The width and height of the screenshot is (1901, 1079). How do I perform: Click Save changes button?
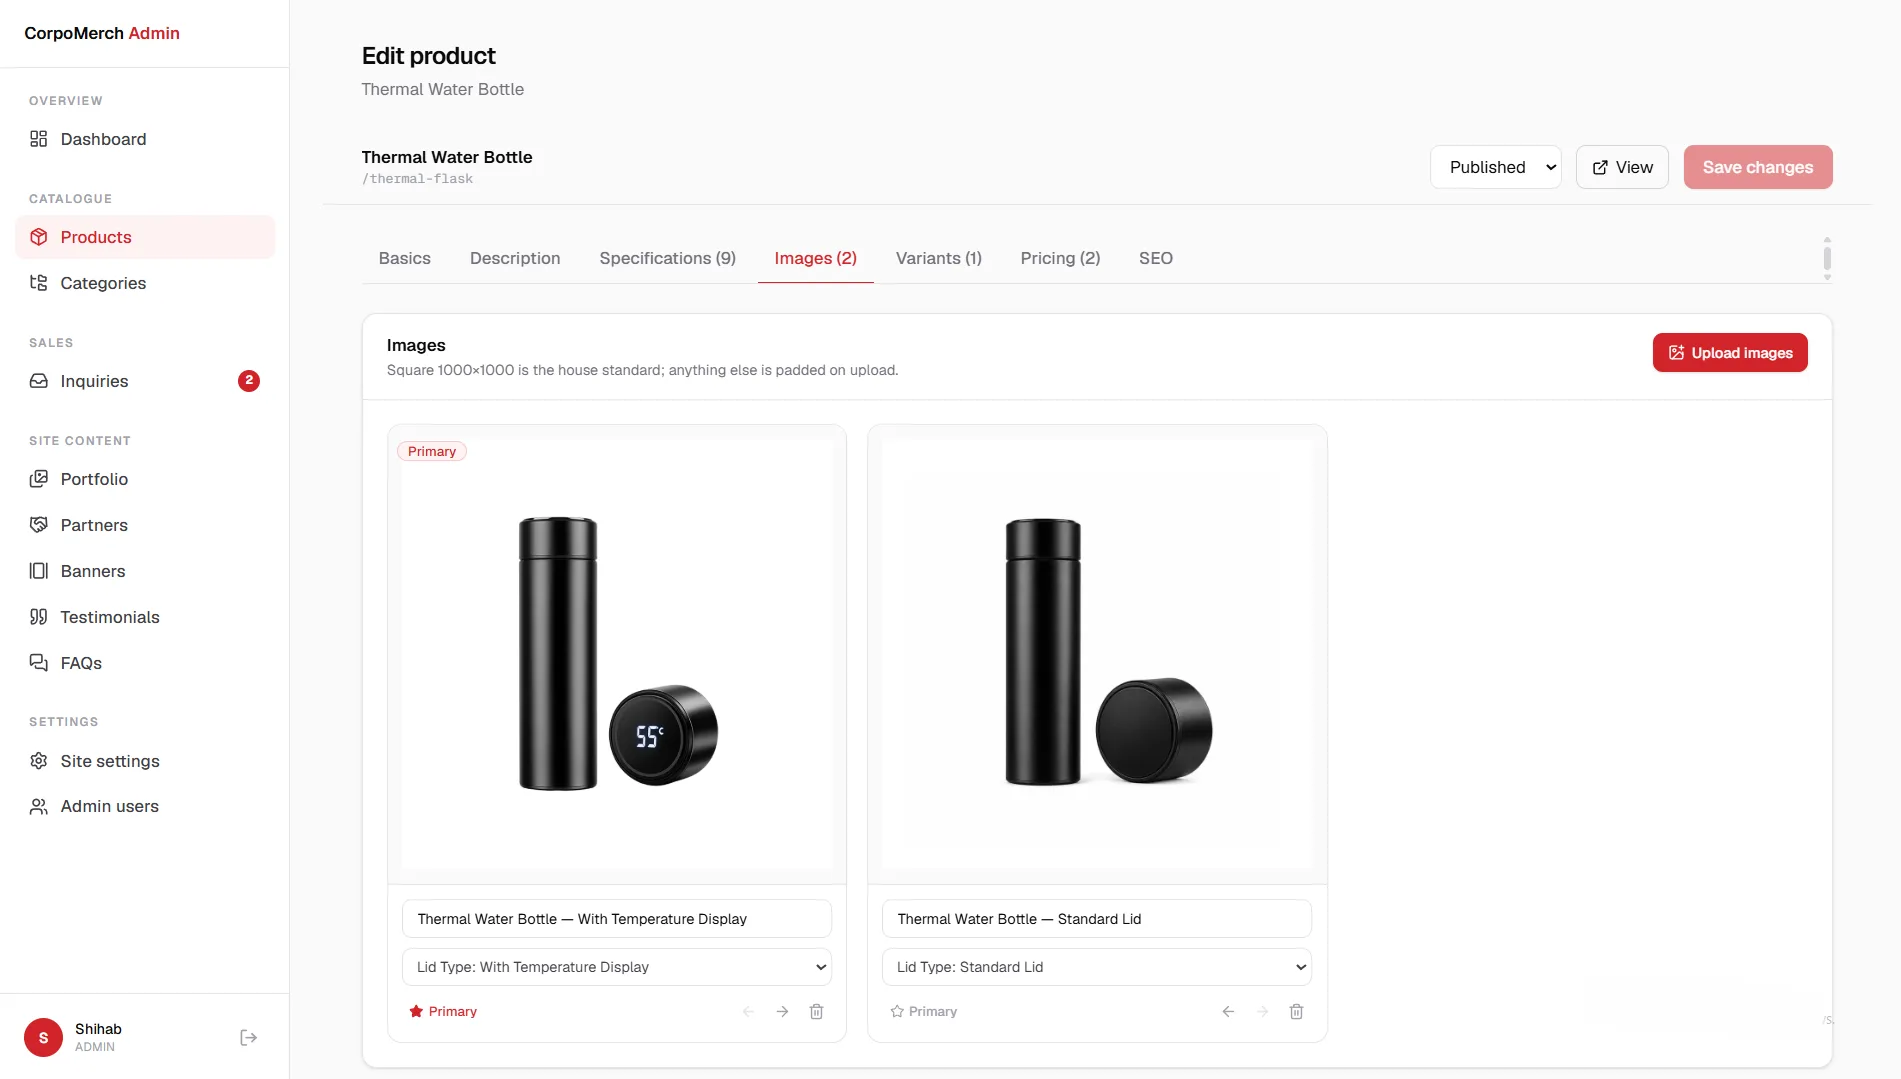coord(1757,167)
